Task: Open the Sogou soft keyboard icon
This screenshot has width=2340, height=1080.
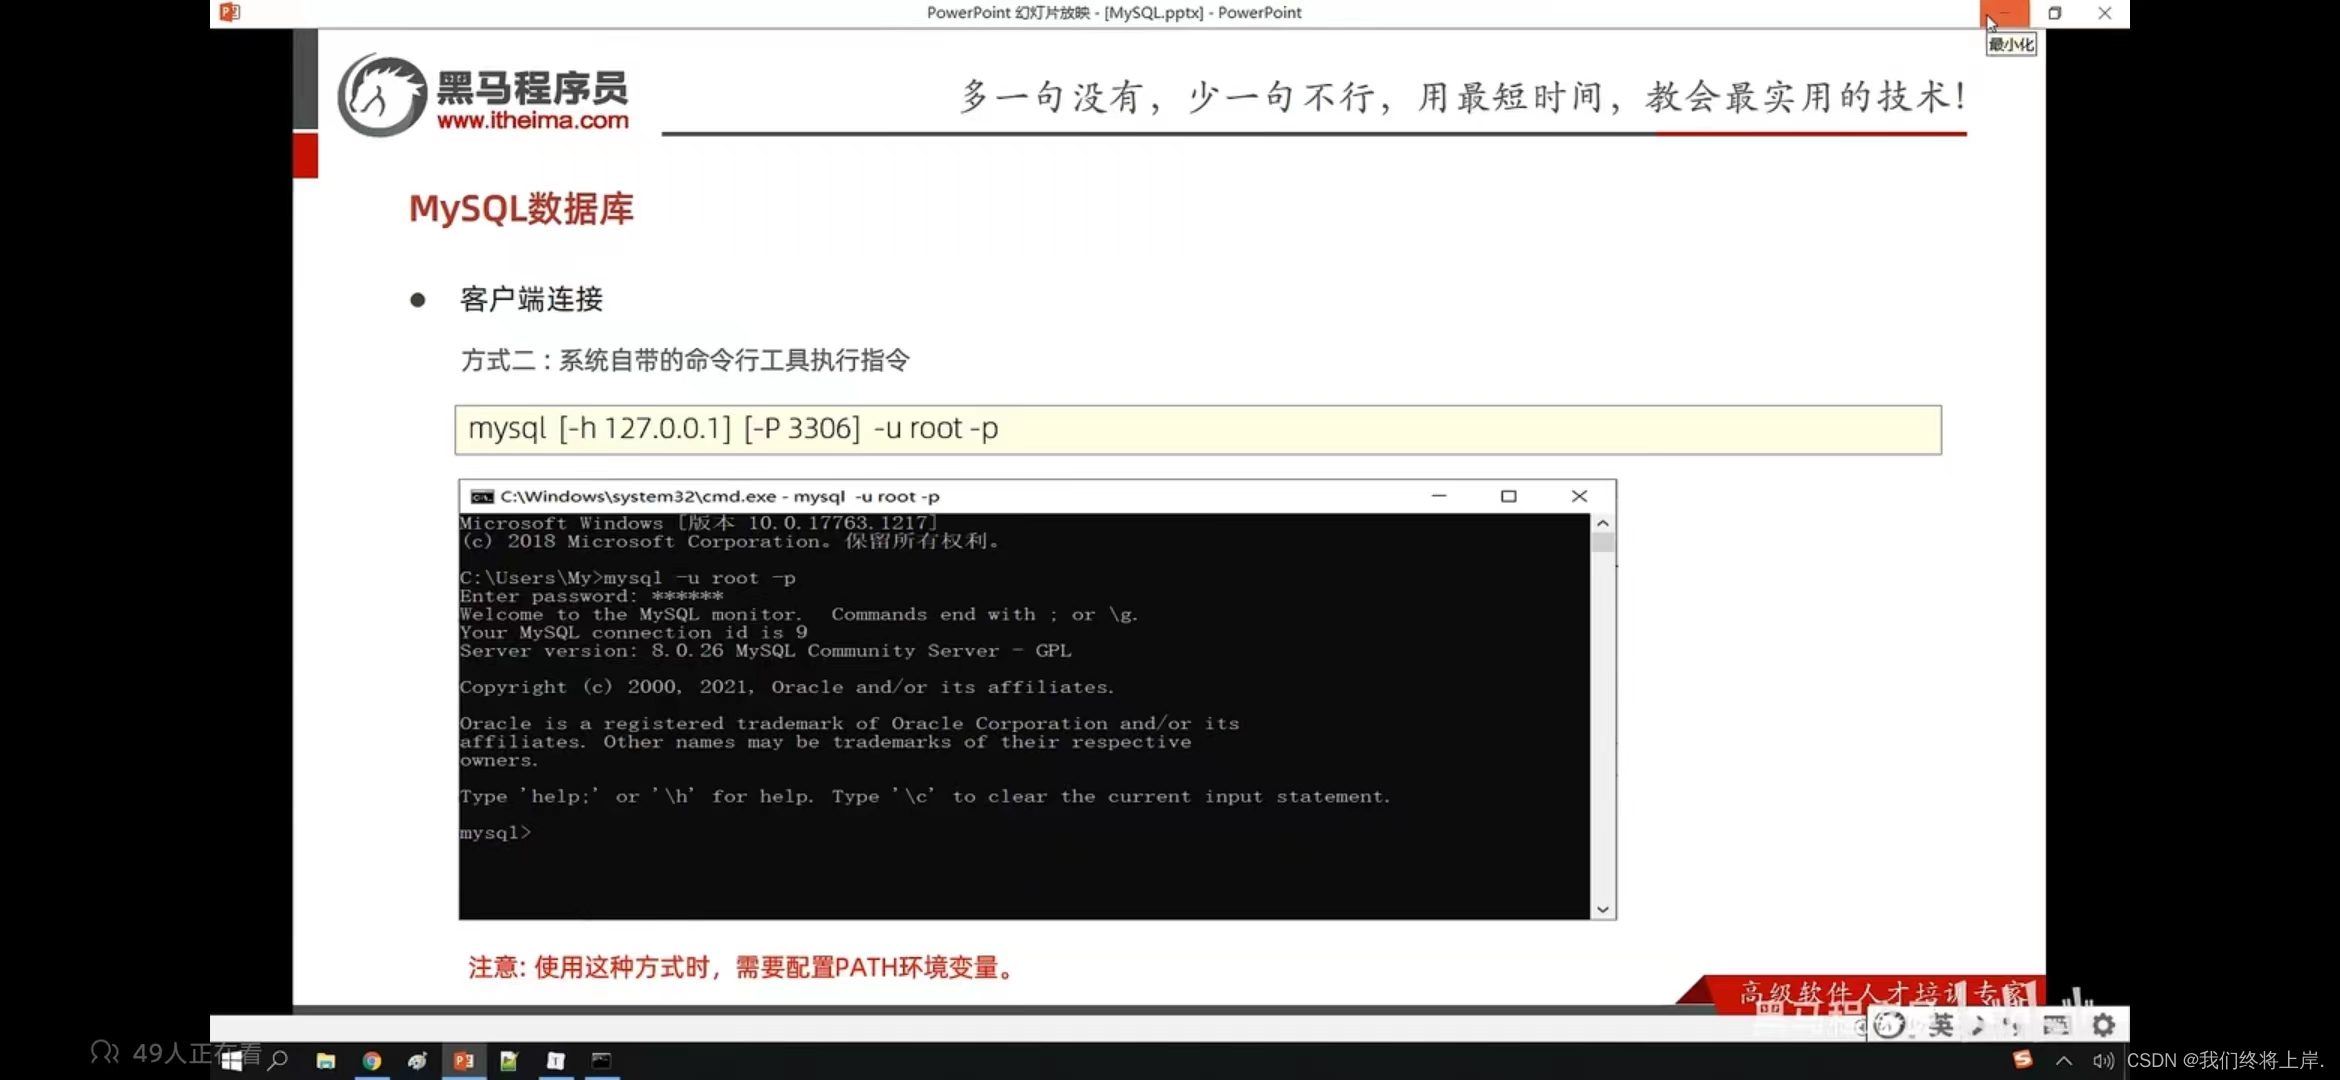Action: 2056,1025
